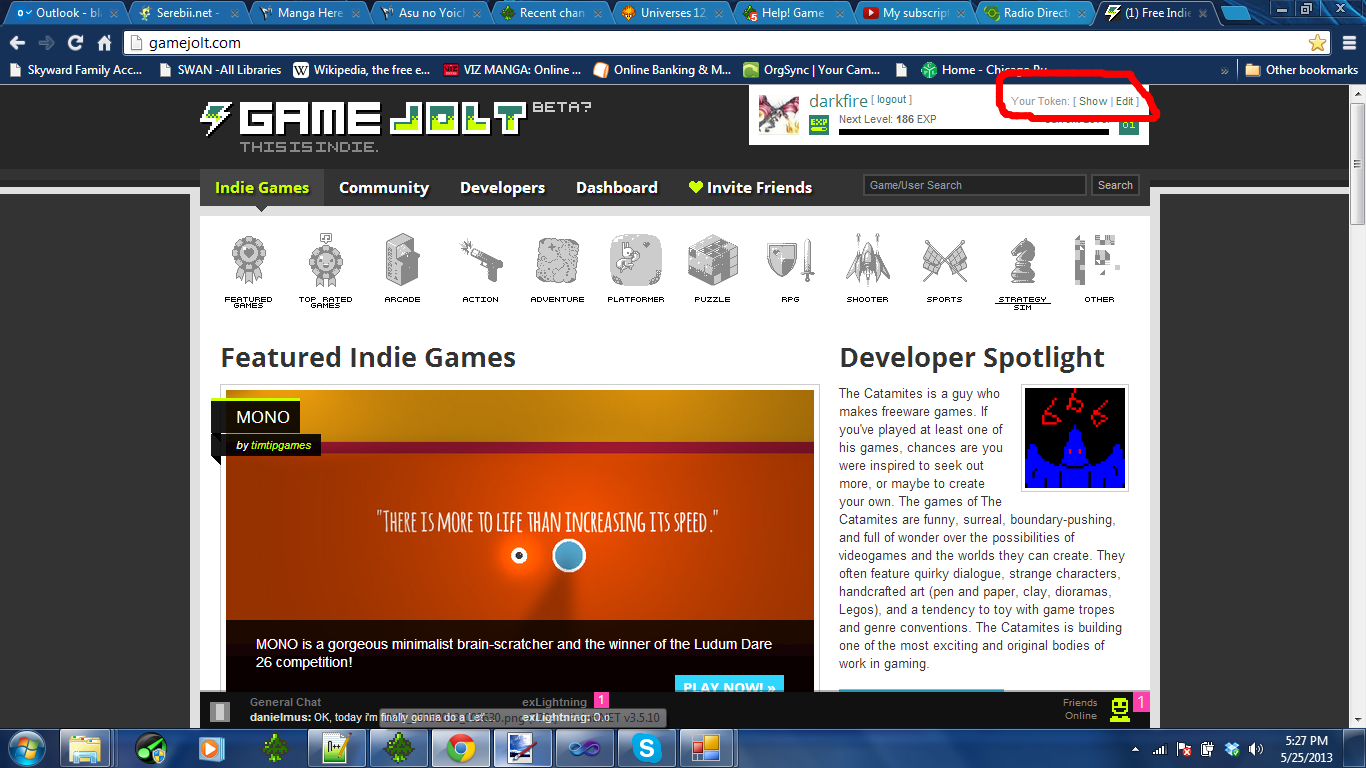Open the MONO featured game banner
Image resolution: width=1366 pixels, height=768 pixels.
click(x=520, y=540)
